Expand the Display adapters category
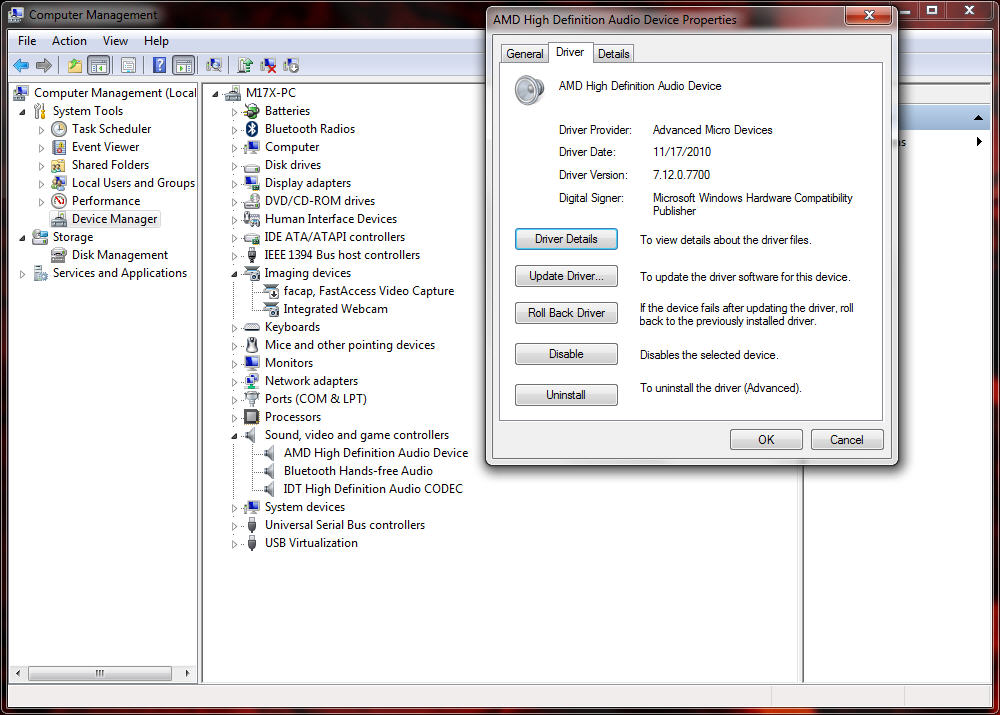This screenshot has height=715, width=1000. pyautogui.click(x=234, y=184)
